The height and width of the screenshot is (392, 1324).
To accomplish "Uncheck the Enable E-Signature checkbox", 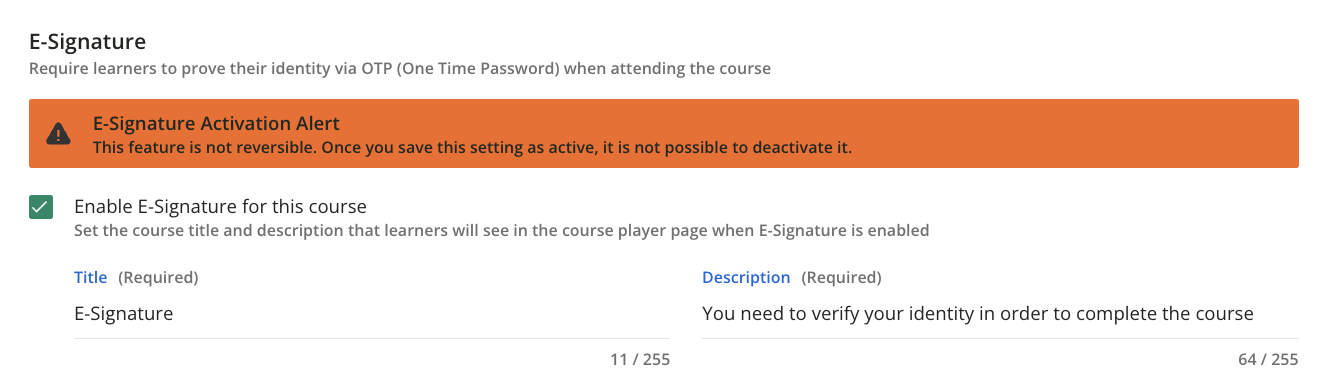I will (x=40, y=208).
